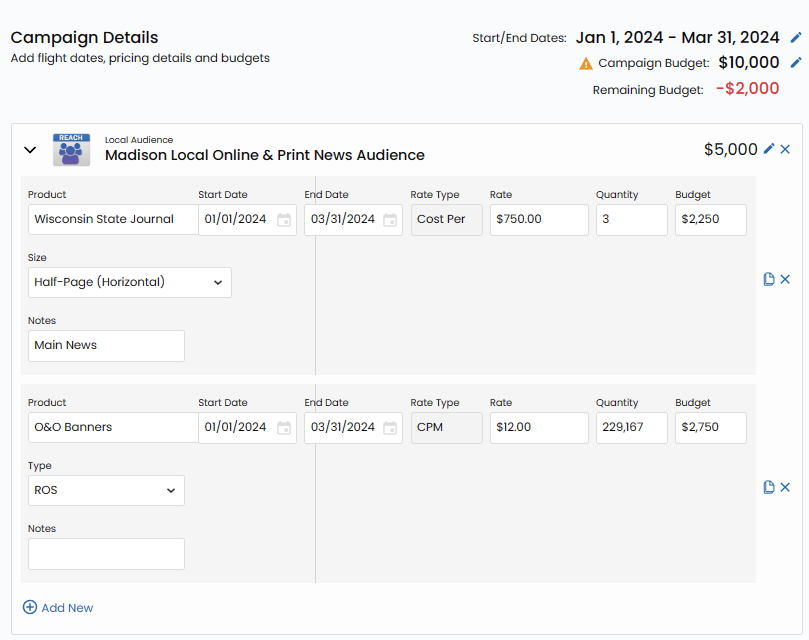Open calendar for O&O Banners start date
Viewport: 809px width, 640px height.
284,428
